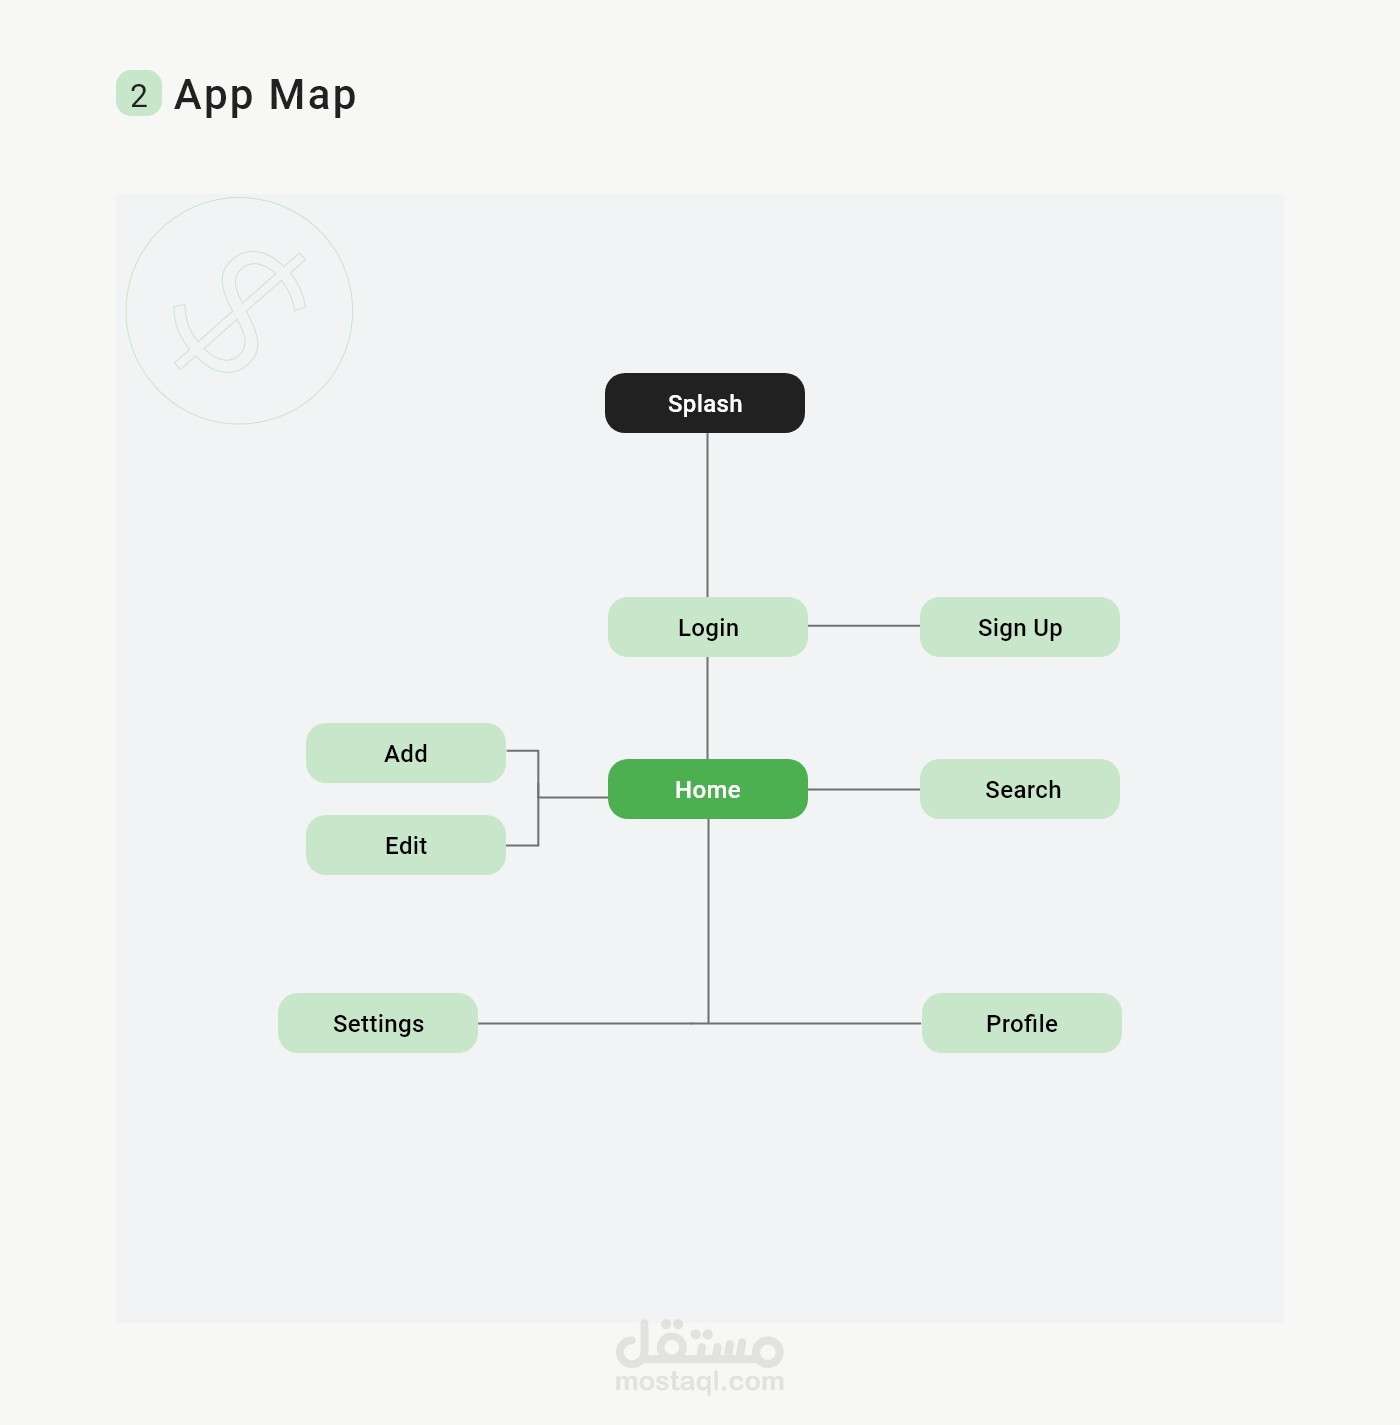
Task: Click the Mostaql Arabic logo
Action: coord(699,1344)
